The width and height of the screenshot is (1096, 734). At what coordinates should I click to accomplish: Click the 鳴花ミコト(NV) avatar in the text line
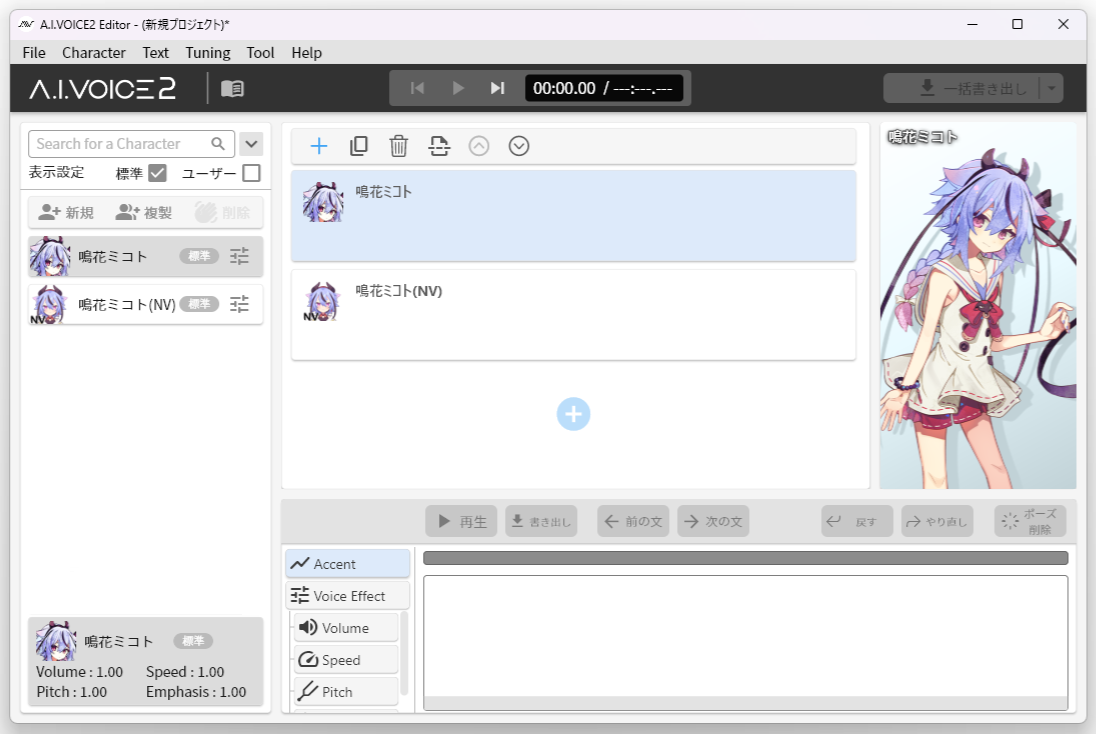tap(322, 301)
